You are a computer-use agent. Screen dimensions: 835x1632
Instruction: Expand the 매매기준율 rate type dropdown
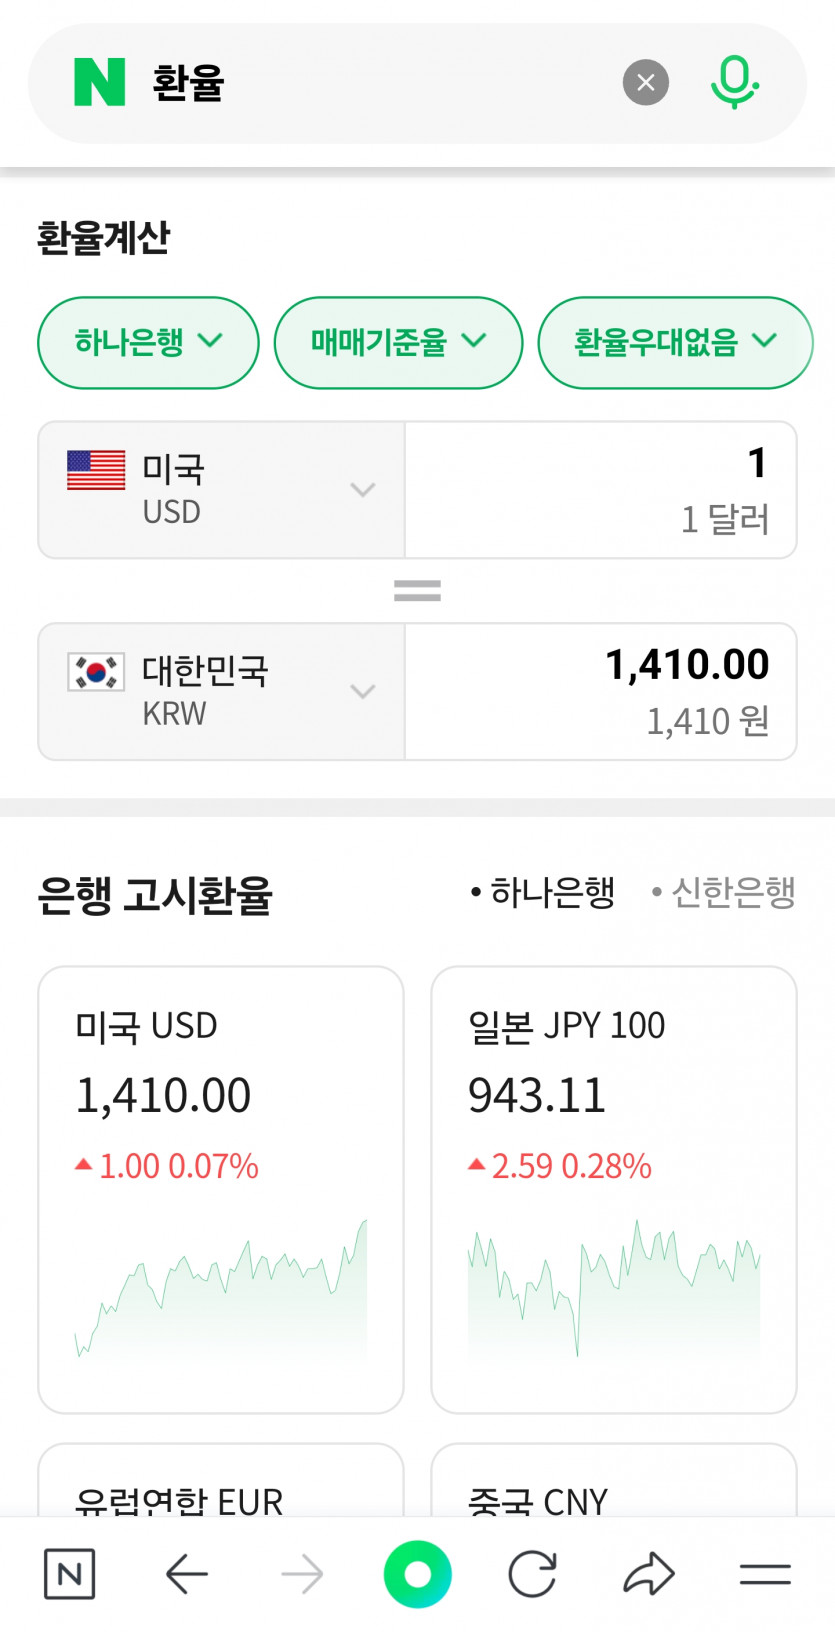pos(398,342)
